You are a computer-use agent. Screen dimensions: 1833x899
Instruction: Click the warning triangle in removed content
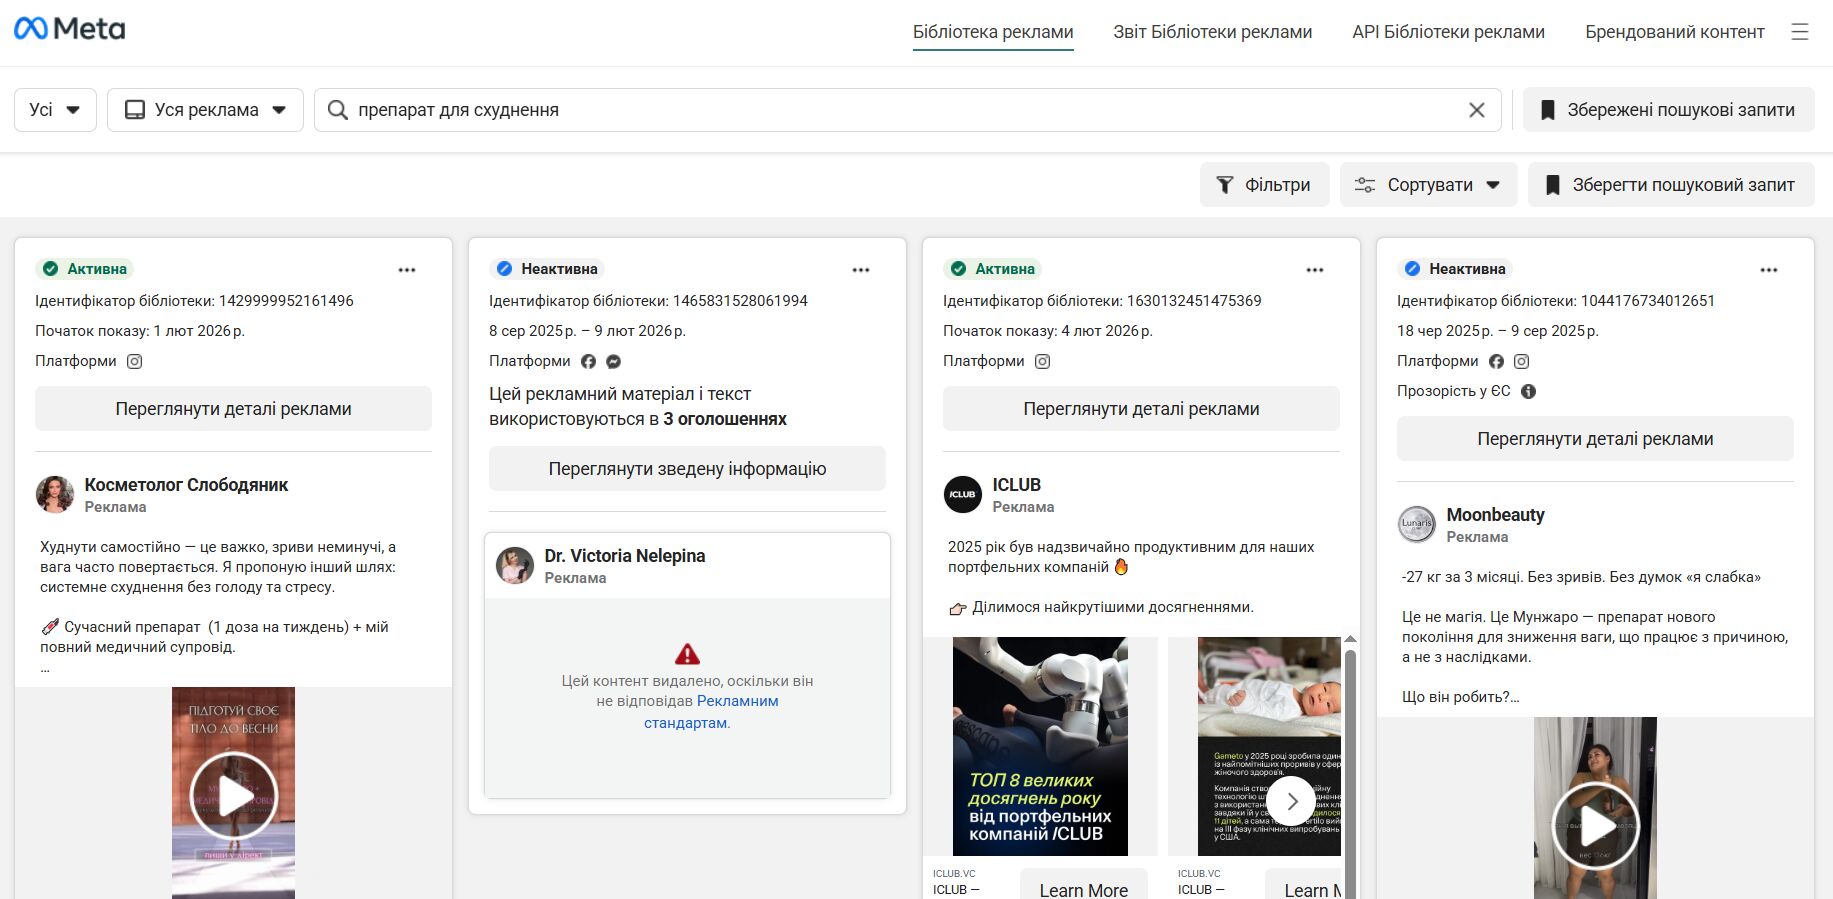(687, 654)
